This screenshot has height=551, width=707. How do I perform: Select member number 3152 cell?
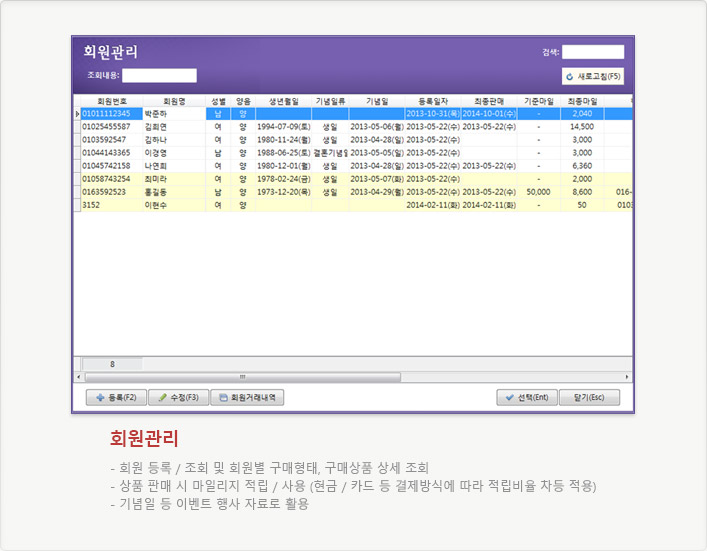tap(112, 205)
